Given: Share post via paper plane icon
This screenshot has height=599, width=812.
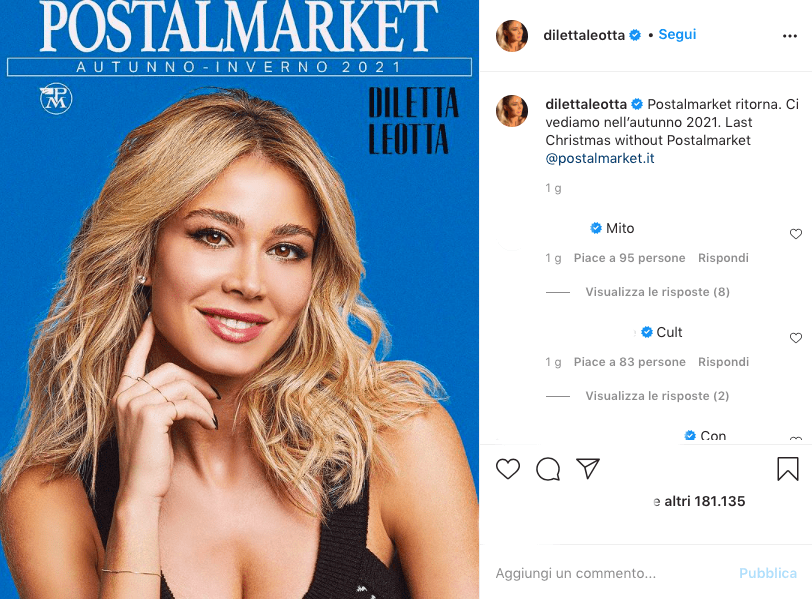Looking at the screenshot, I should click(x=588, y=469).
